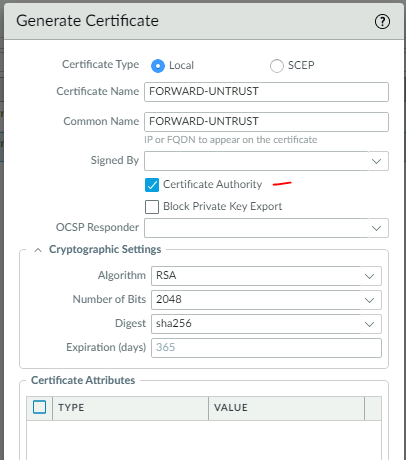
Task: Click the Cryptographic Settings heading text
Action: 105,249
